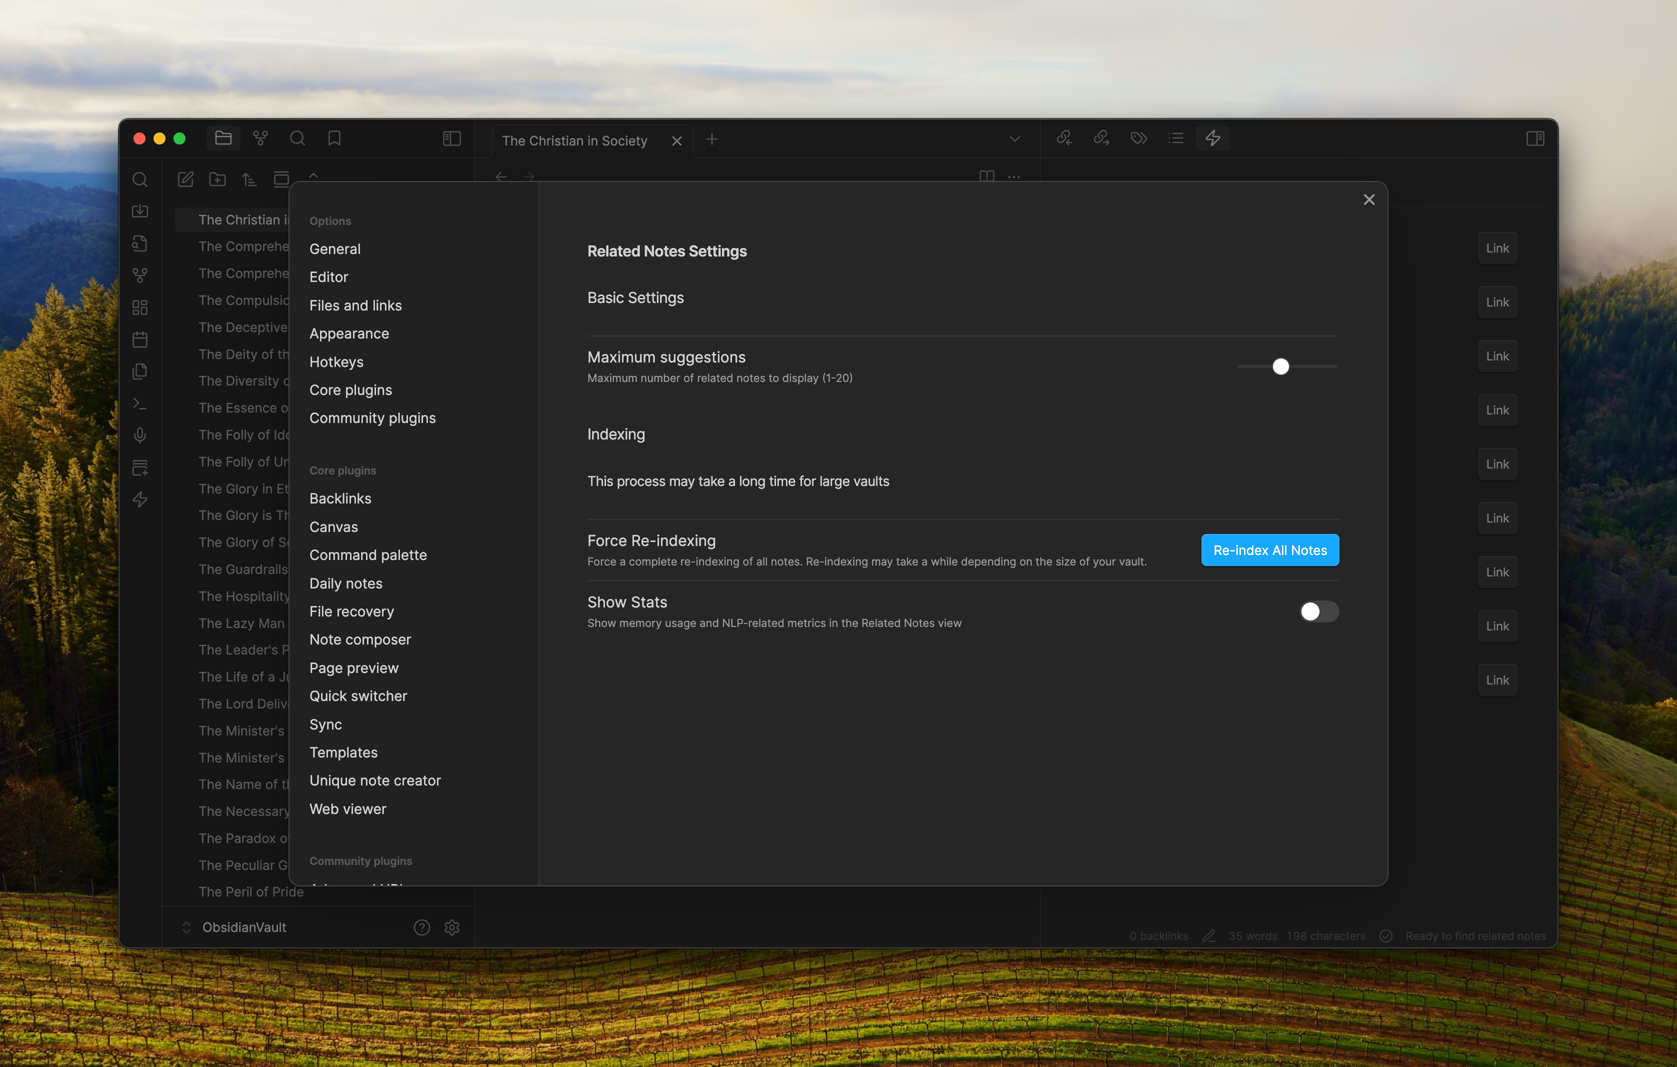Create a new note with the pencil icon
The image size is (1677, 1067).
coord(185,179)
